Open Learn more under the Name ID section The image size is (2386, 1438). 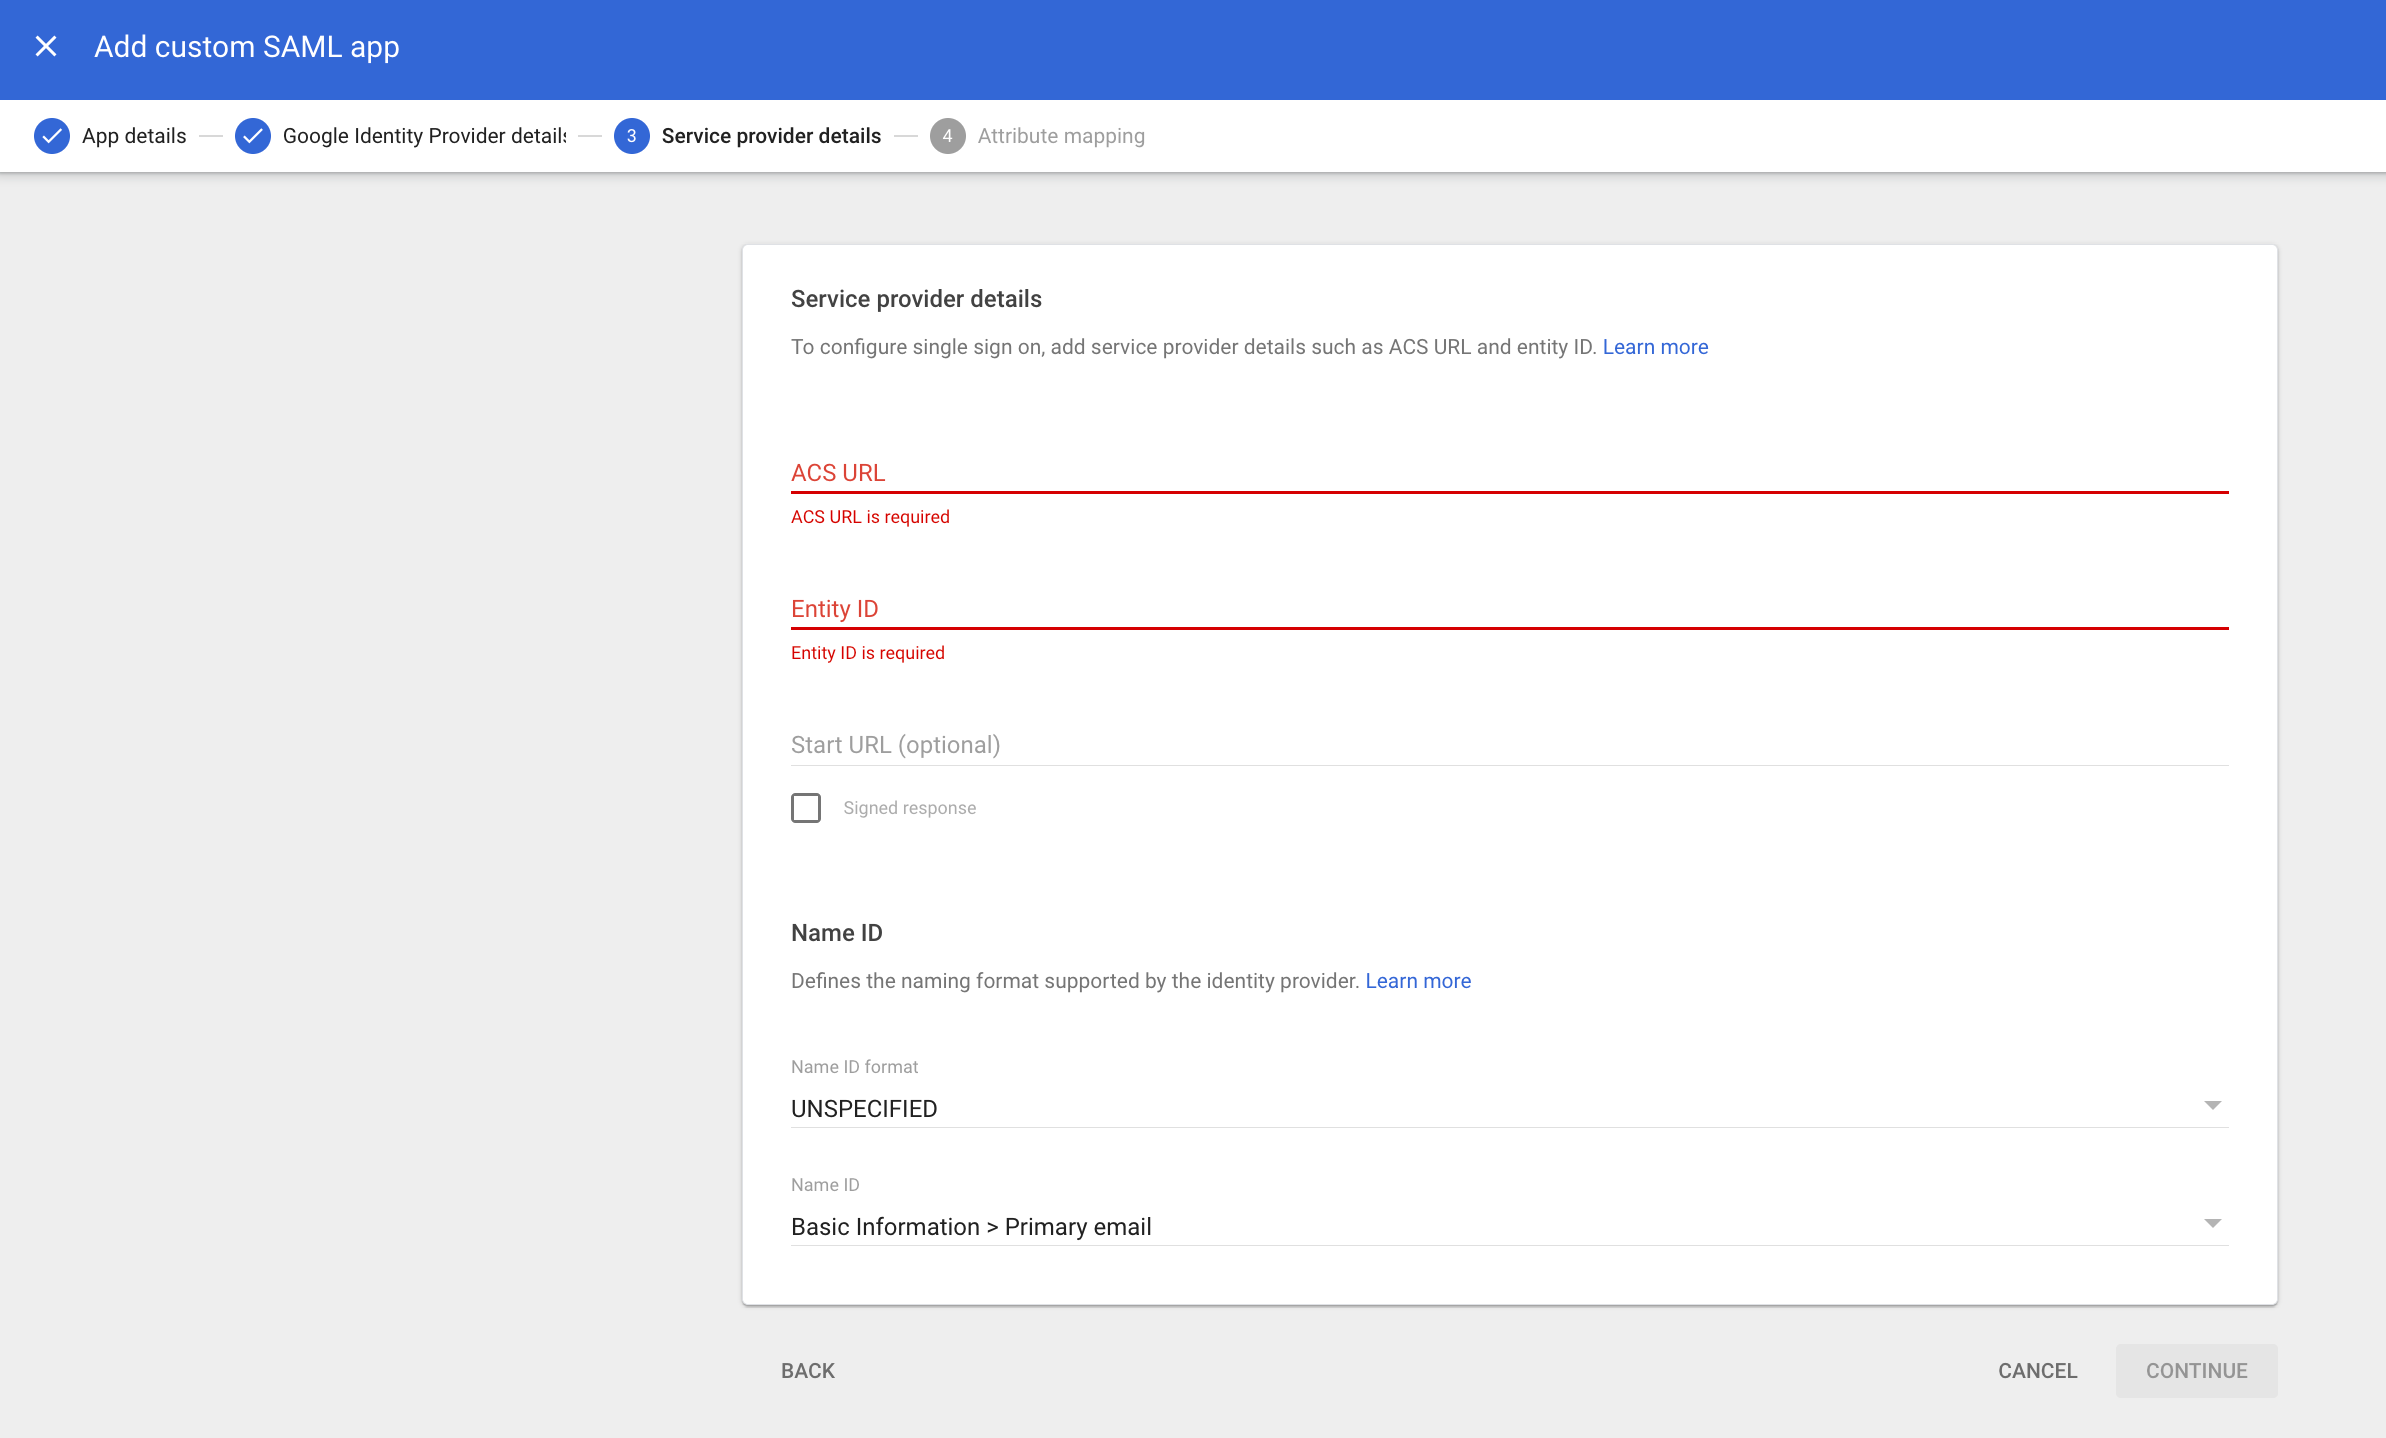tap(1418, 981)
